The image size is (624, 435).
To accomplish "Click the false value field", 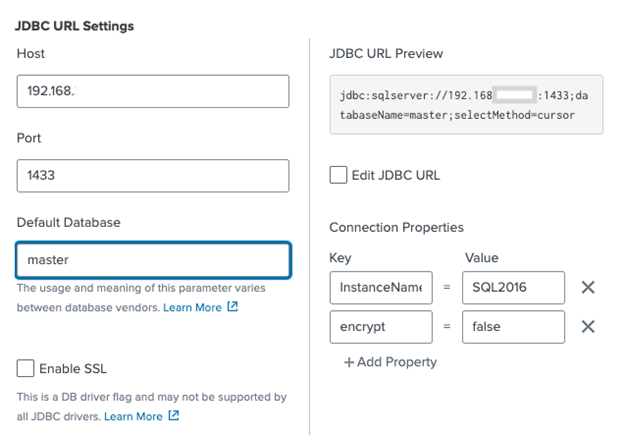I will click(513, 327).
